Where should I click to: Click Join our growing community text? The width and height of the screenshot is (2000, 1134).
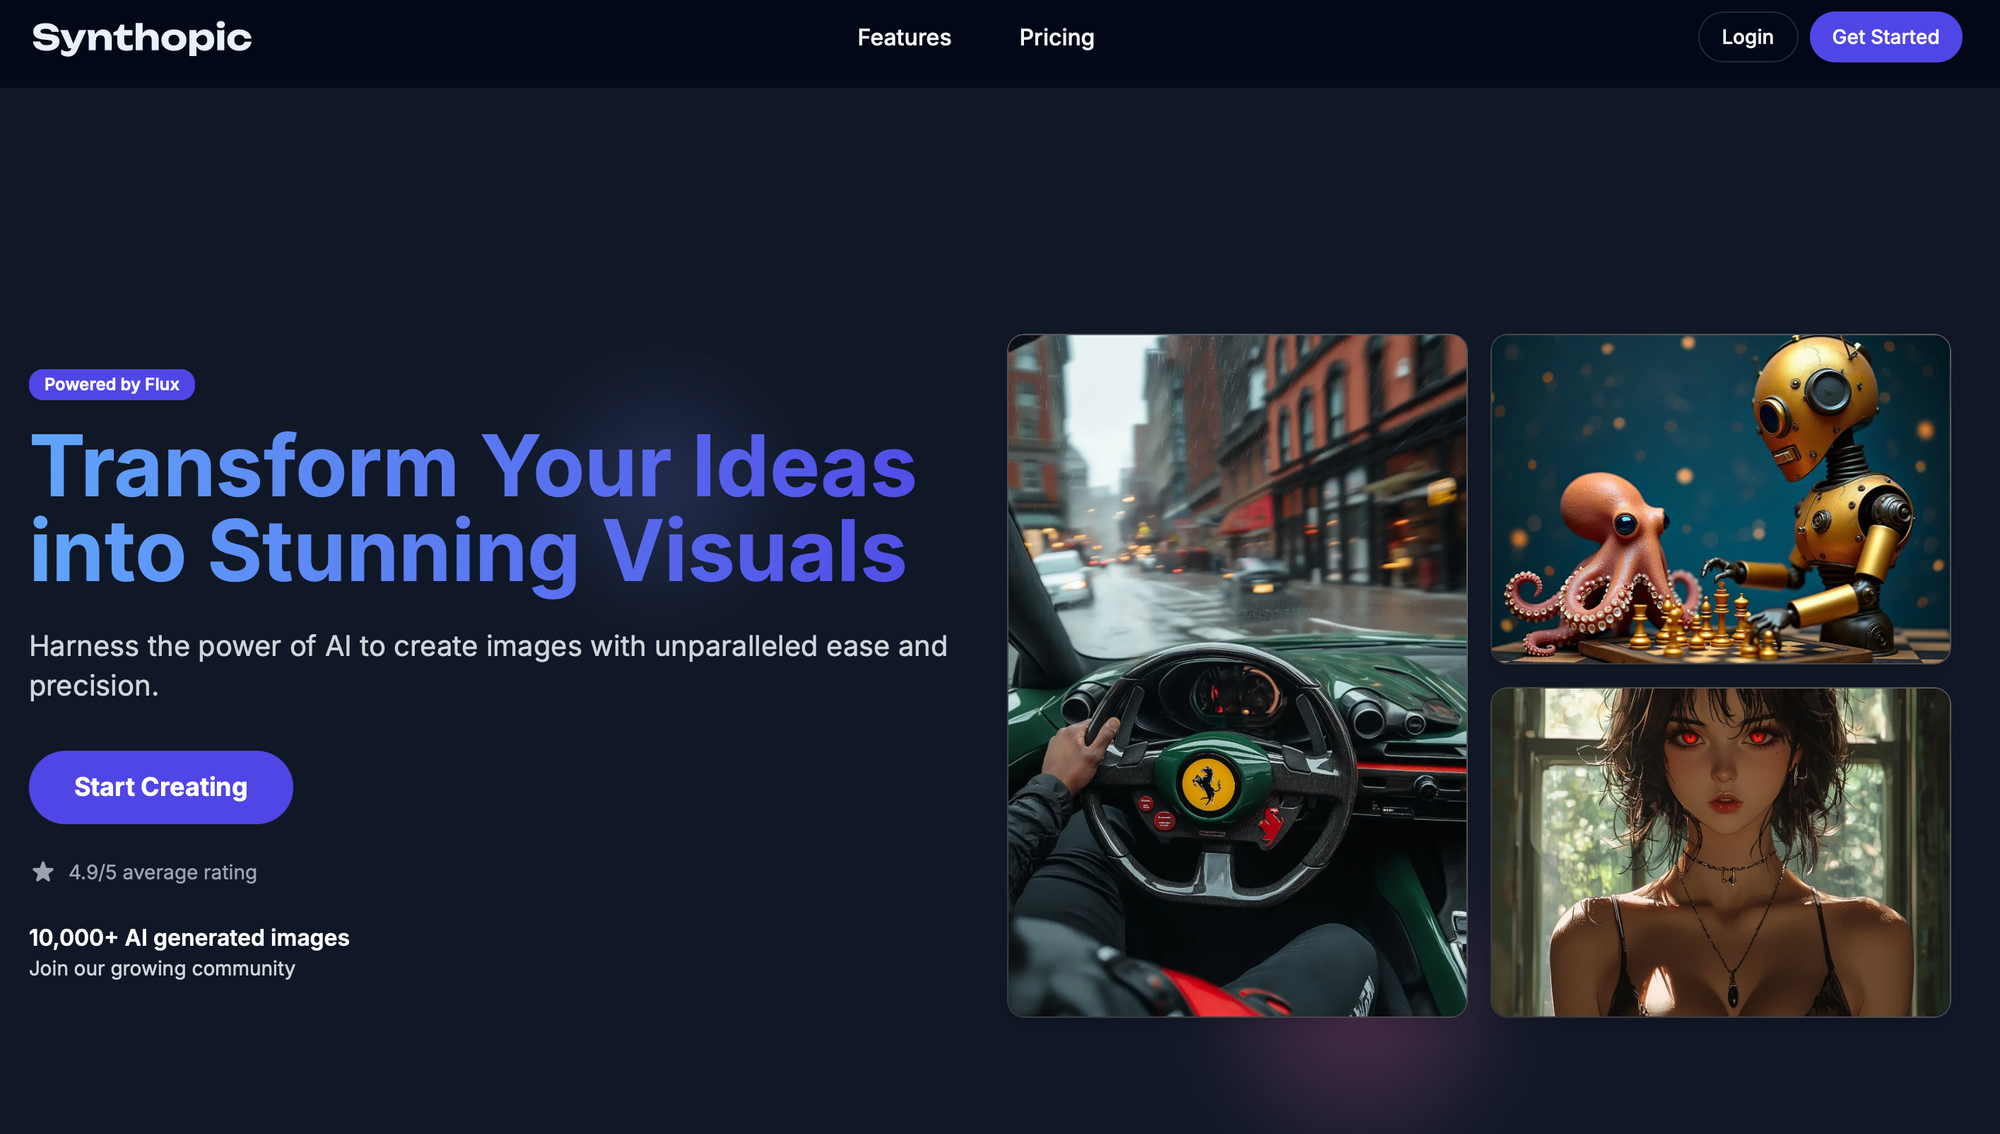(162, 968)
